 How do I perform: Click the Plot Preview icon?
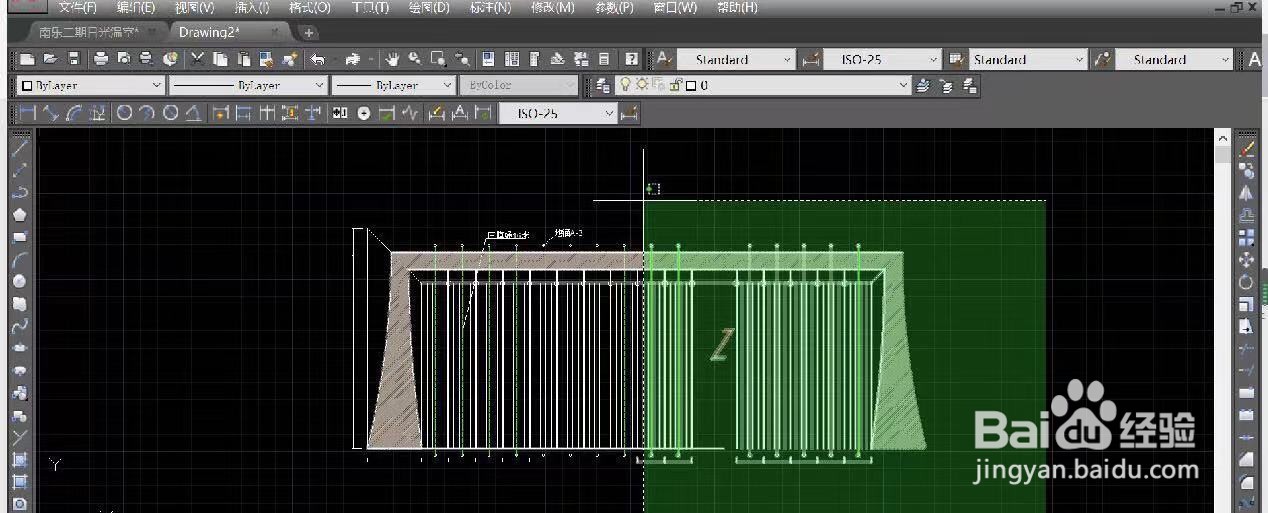click(x=124, y=59)
